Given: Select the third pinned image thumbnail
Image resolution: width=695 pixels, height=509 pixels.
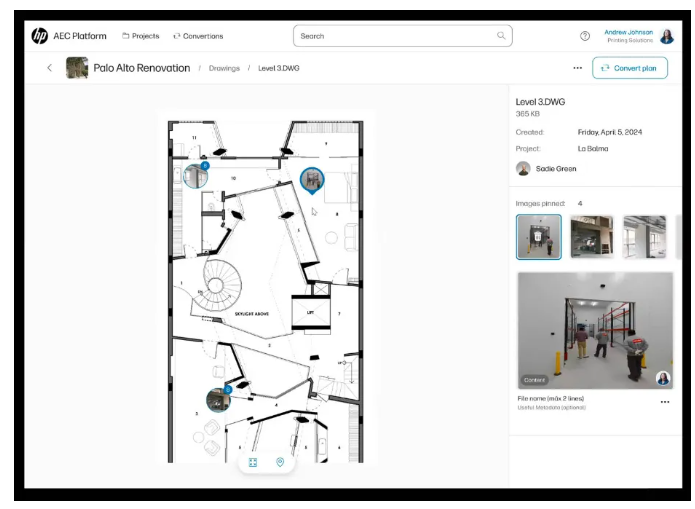Looking at the screenshot, I should pos(644,237).
